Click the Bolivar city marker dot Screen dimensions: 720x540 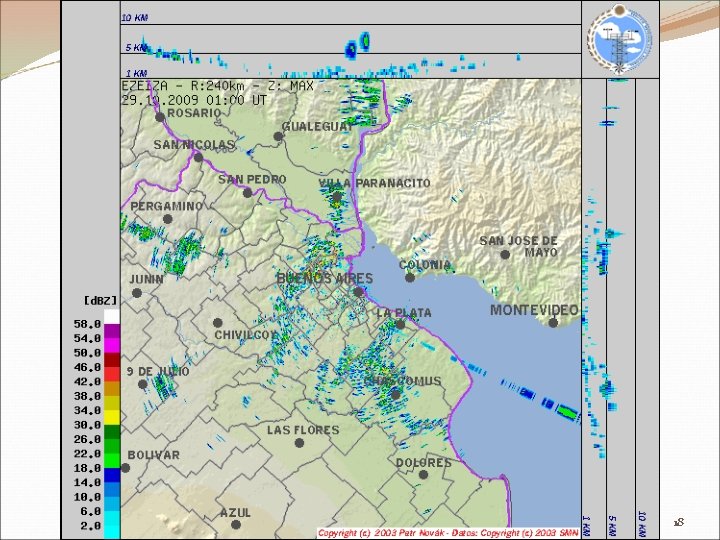click(x=125, y=468)
